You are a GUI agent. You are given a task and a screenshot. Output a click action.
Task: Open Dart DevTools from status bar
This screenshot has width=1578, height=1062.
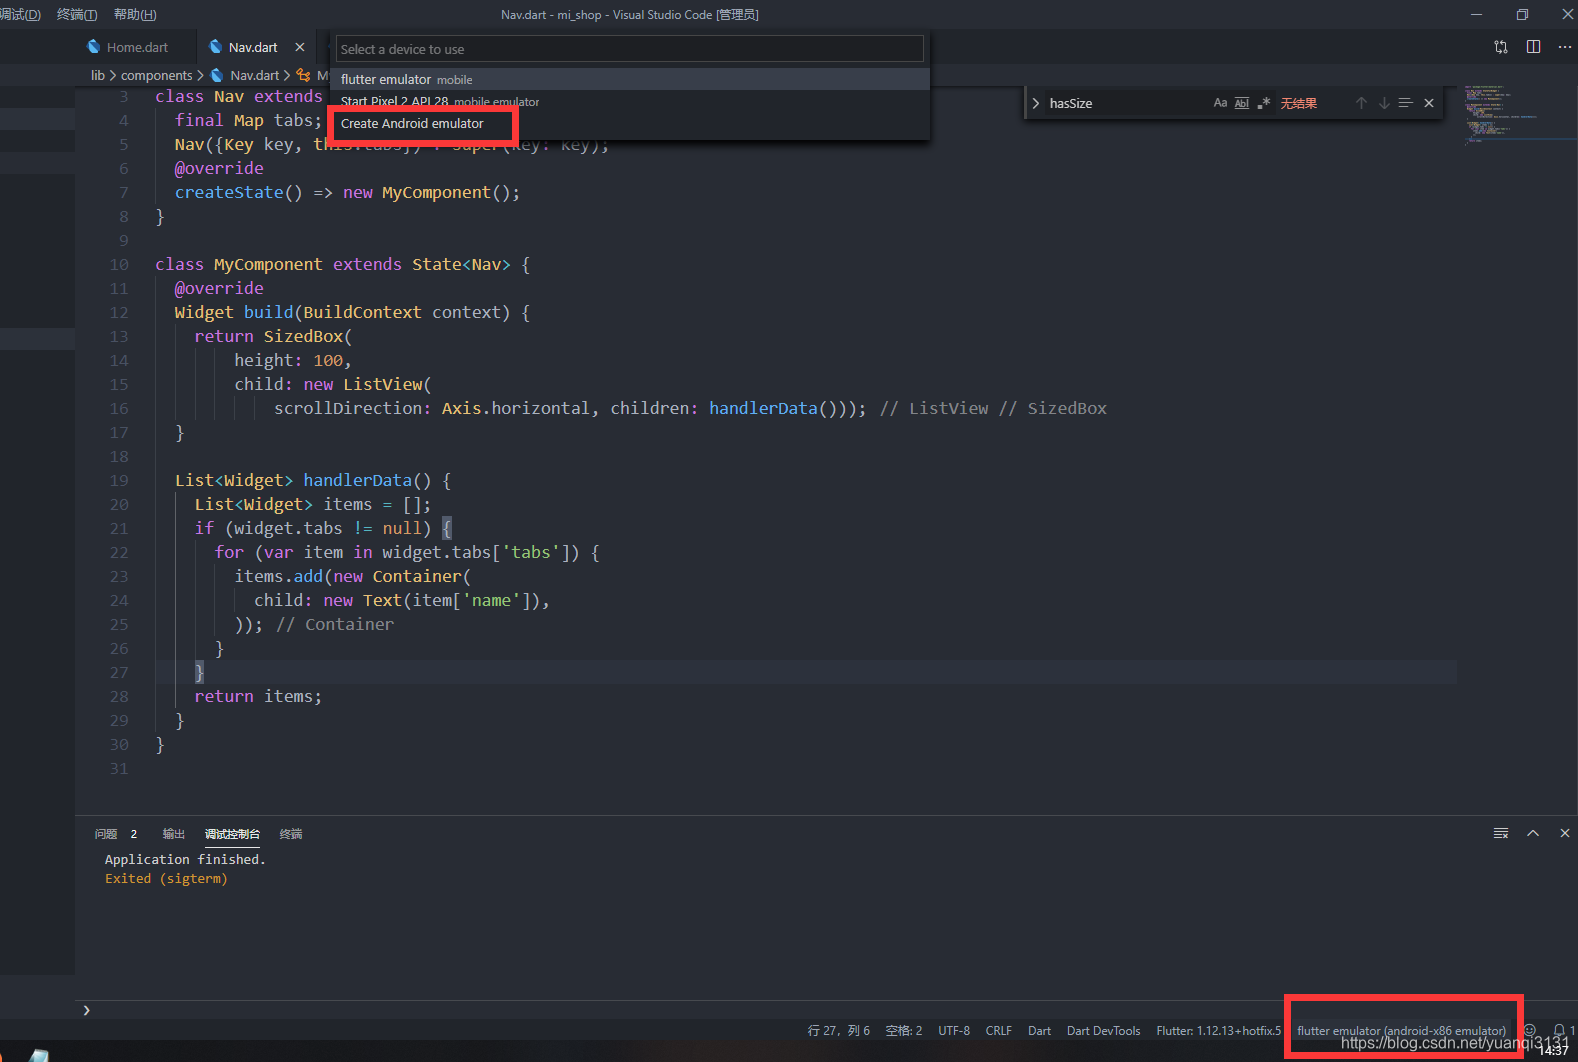(x=1103, y=1030)
